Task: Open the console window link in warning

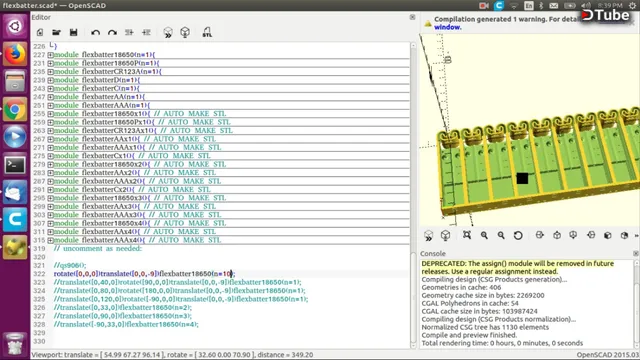Action: point(447,27)
